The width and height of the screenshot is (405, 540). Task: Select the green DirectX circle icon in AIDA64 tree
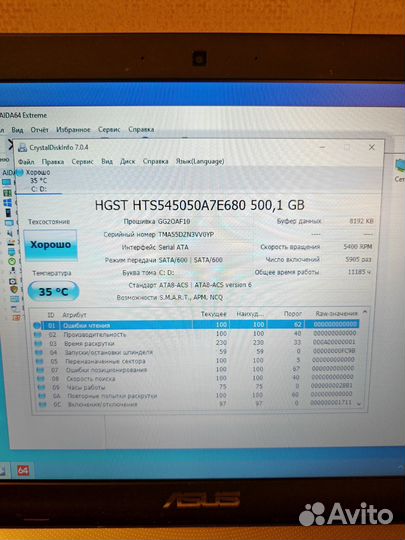(x=12, y=261)
